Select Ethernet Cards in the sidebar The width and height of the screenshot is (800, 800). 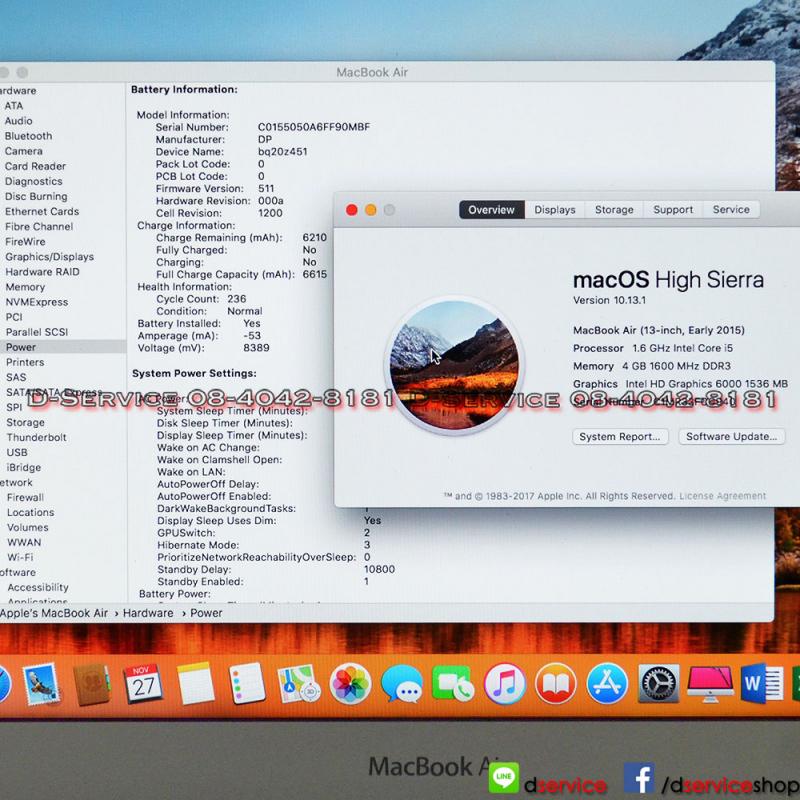pyautogui.click(x=42, y=211)
